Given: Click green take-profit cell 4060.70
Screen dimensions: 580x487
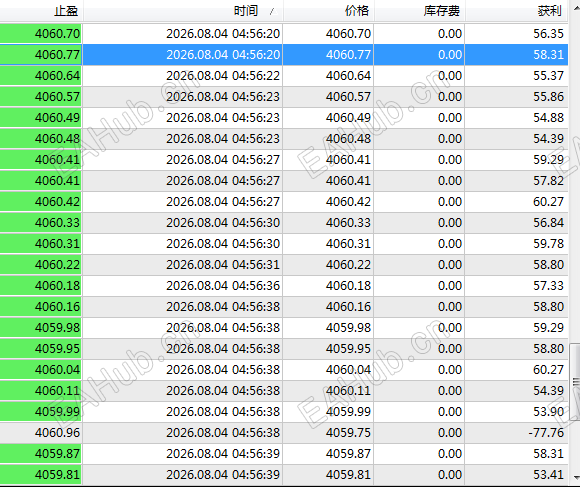Looking at the screenshot, I should coord(41,34).
